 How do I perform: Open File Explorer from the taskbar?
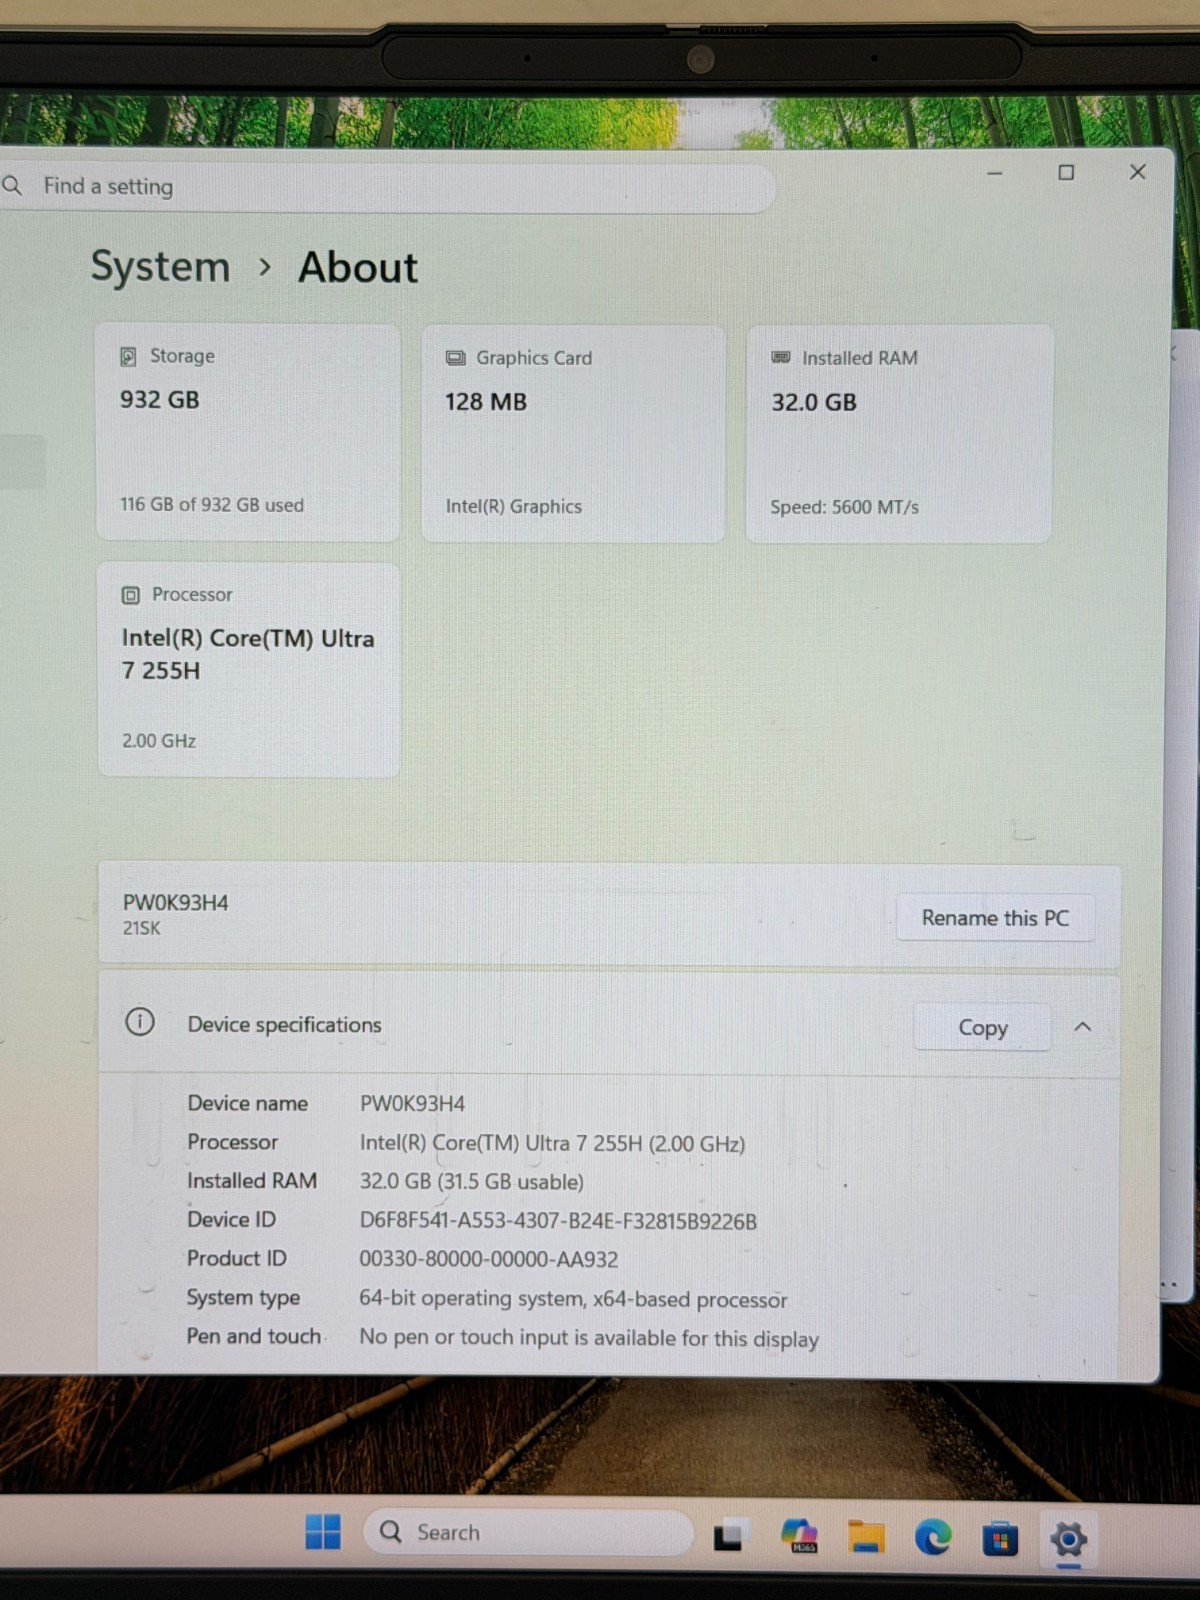[x=866, y=1536]
